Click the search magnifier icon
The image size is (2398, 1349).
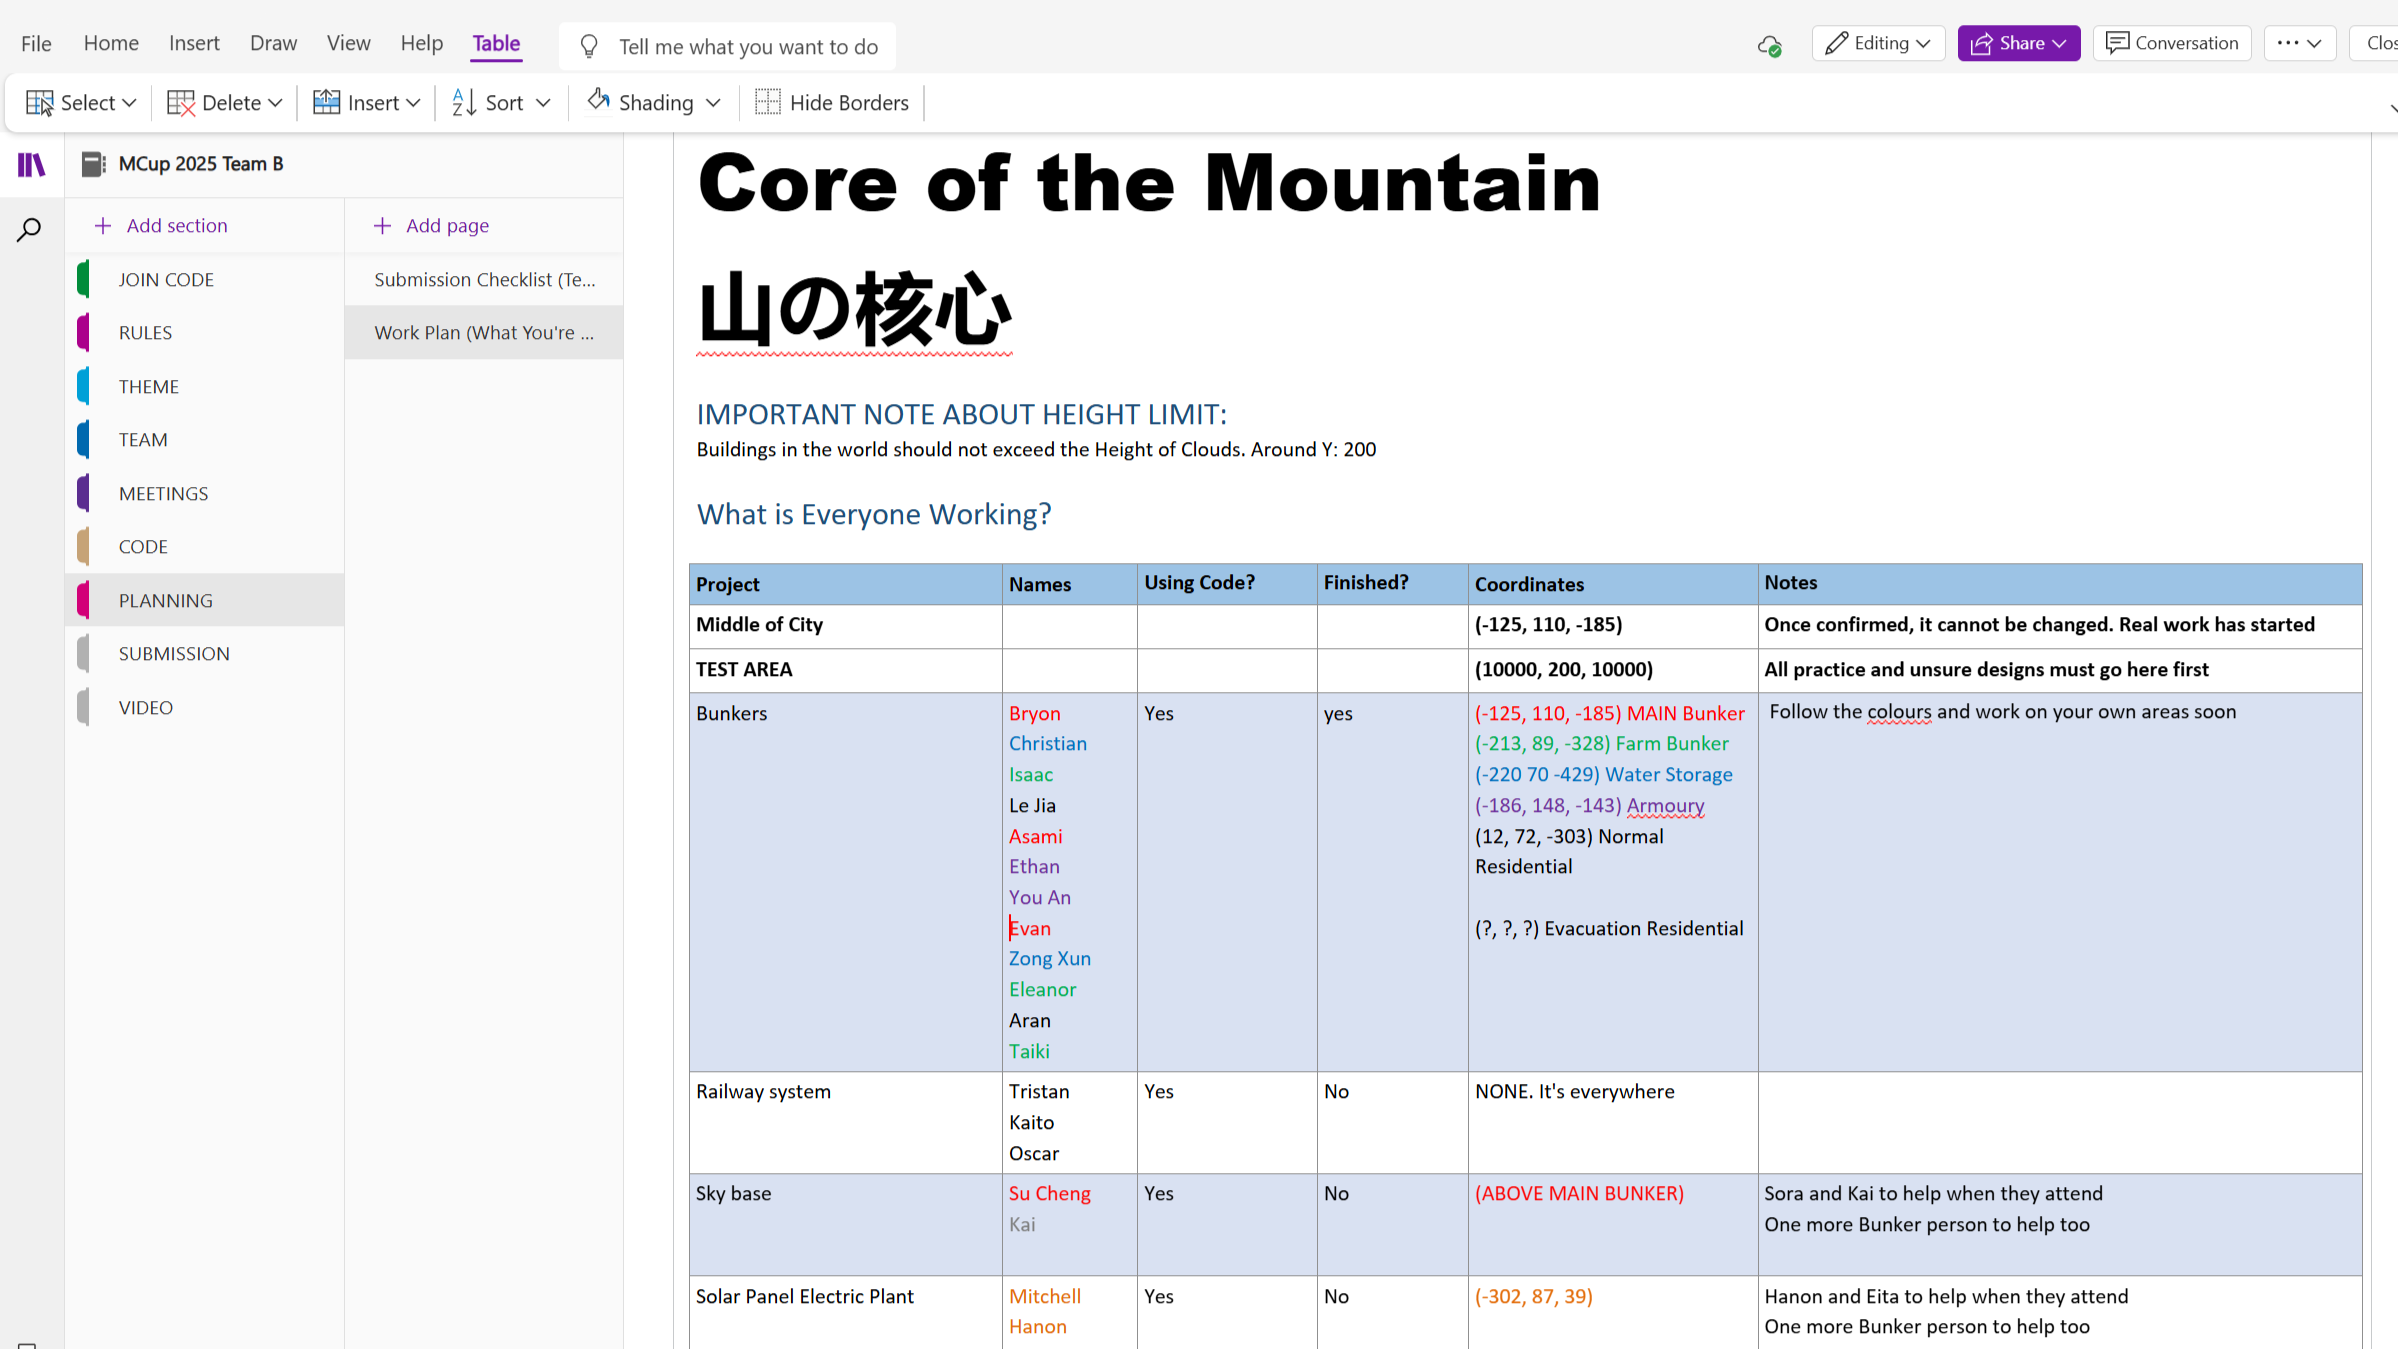pos(29,230)
